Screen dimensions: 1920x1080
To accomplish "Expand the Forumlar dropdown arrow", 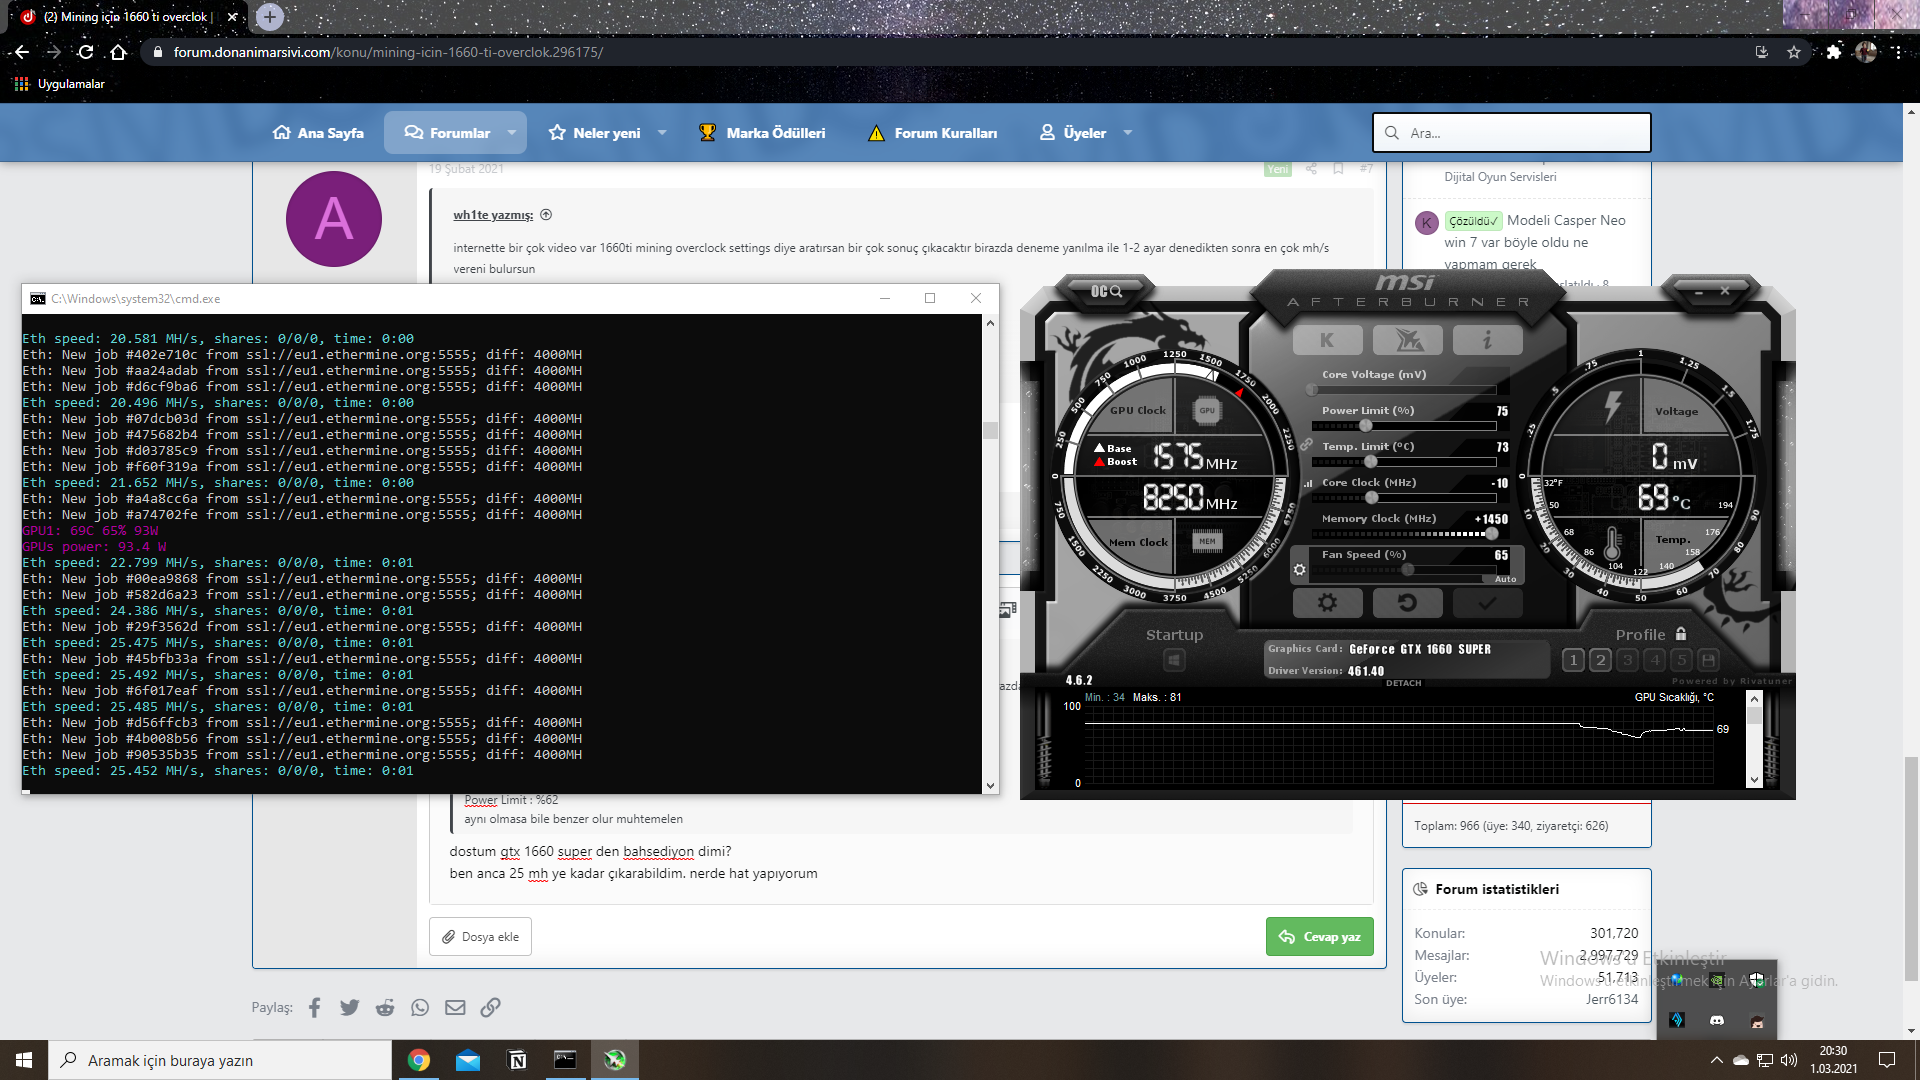I will 512,133.
